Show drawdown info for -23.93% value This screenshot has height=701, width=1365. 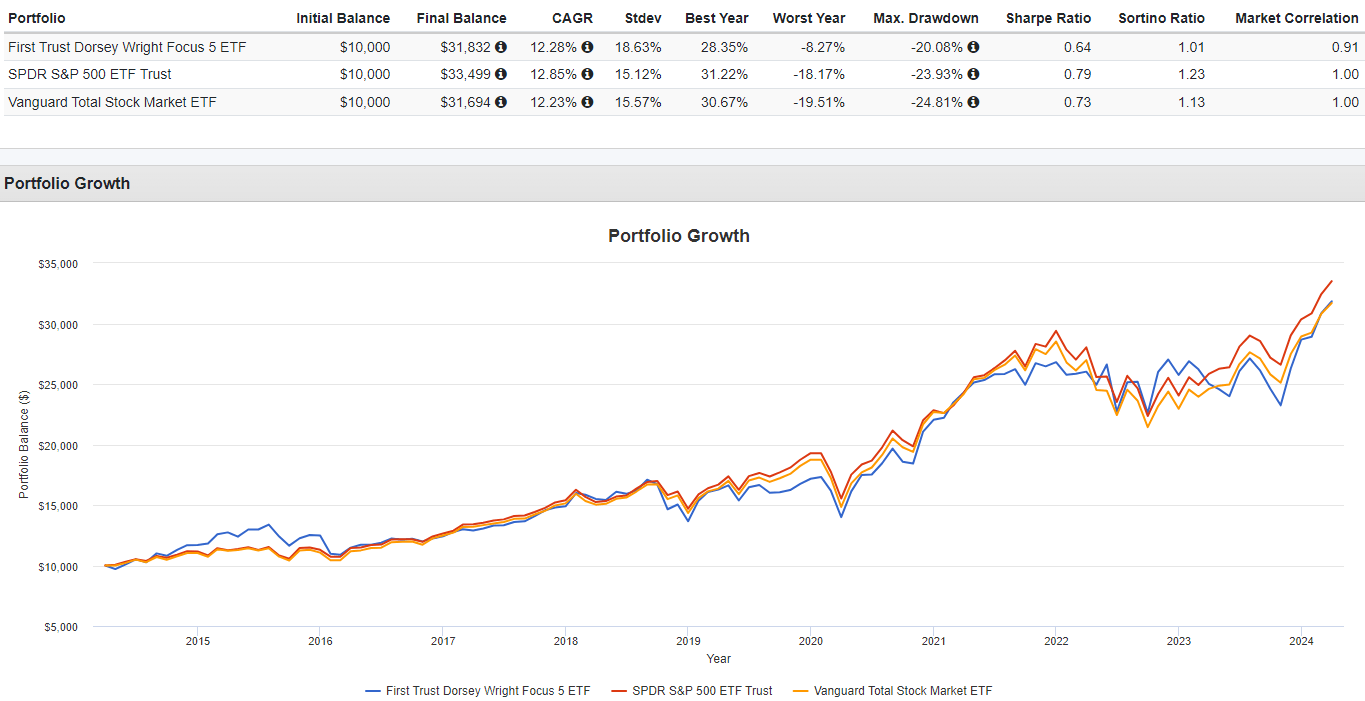click(973, 74)
